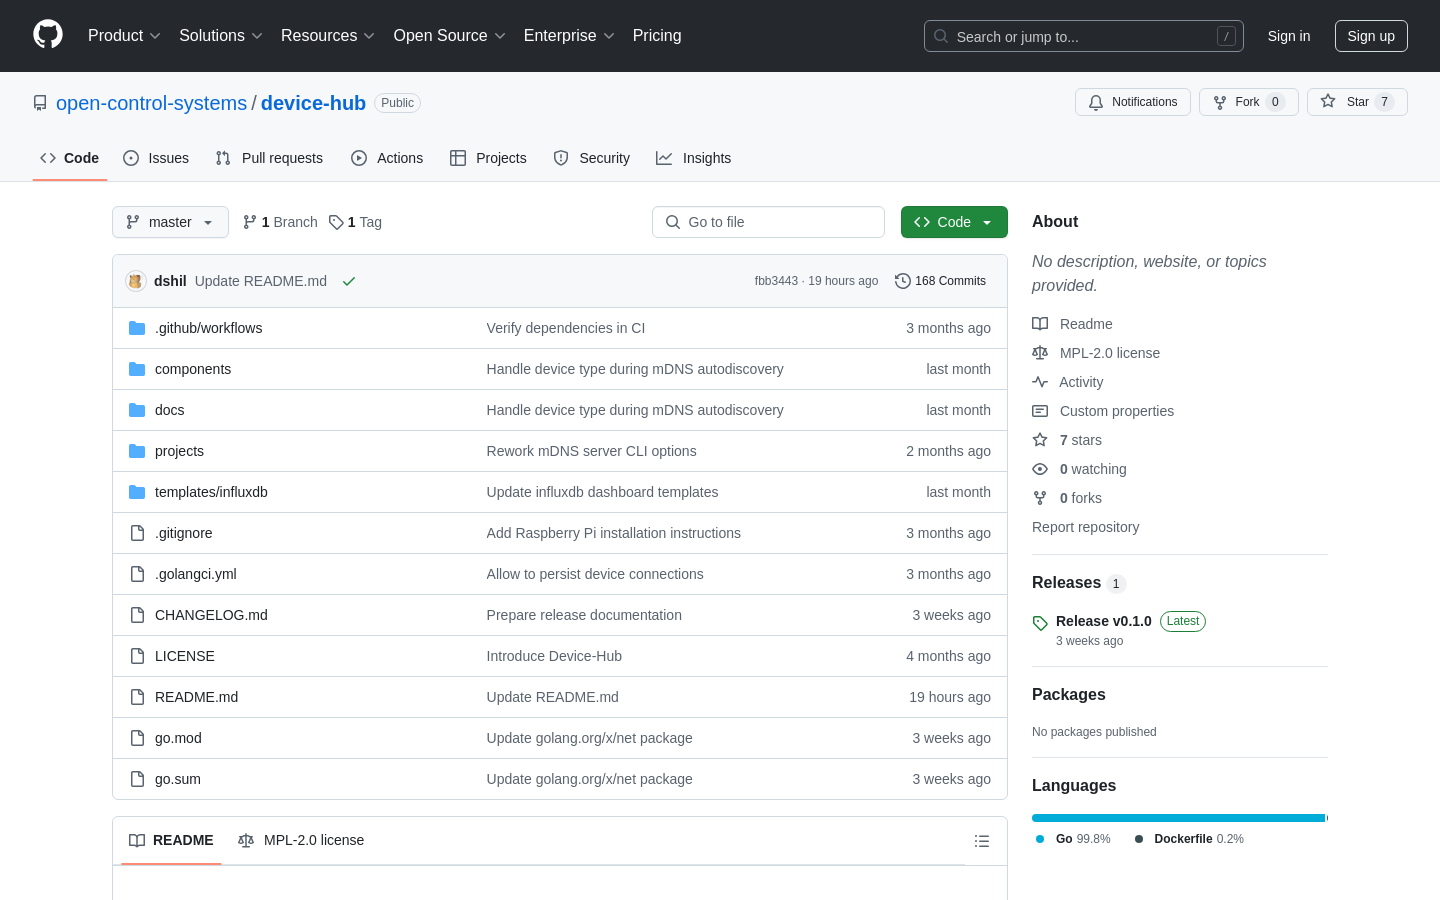Open commit 'Verify dependencies in CI'
Image resolution: width=1440 pixels, height=900 pixels.
coord(566,328)
